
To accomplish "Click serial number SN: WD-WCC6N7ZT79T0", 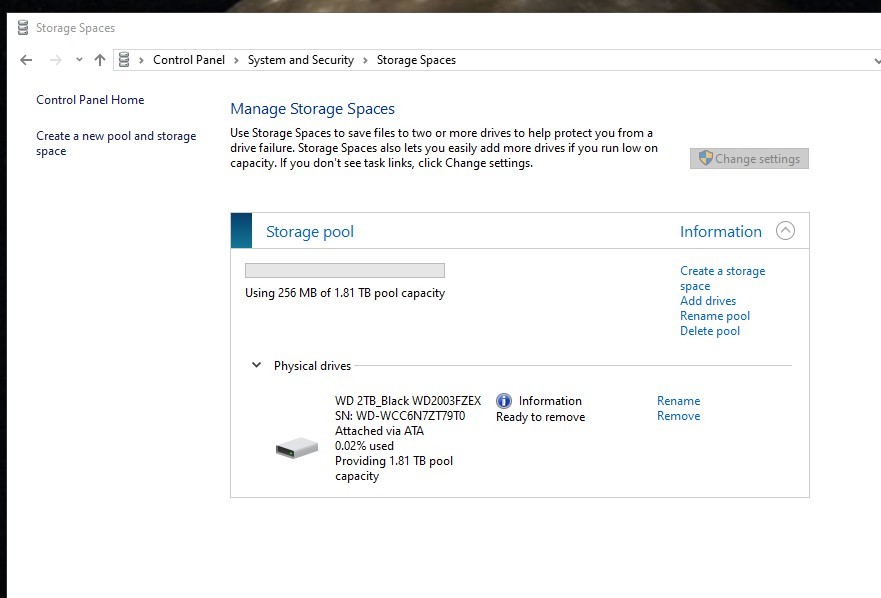I will pos(400,416).
